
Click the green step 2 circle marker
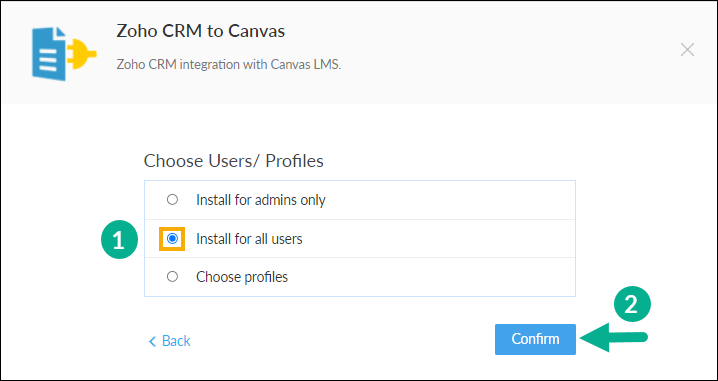tap(632, 305)
